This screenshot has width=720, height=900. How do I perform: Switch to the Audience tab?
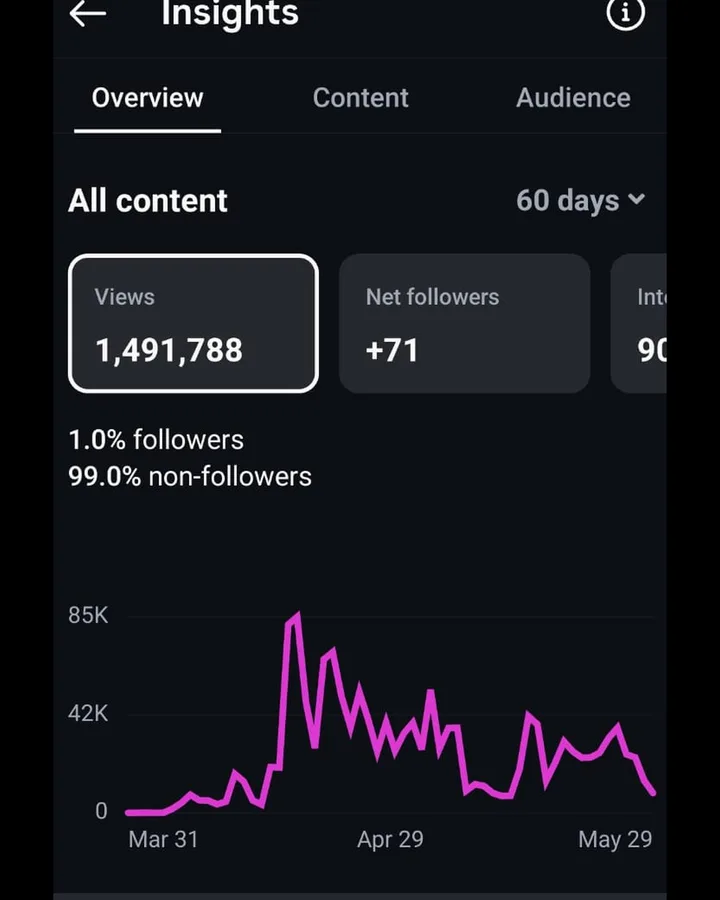(x=573, y=98)
